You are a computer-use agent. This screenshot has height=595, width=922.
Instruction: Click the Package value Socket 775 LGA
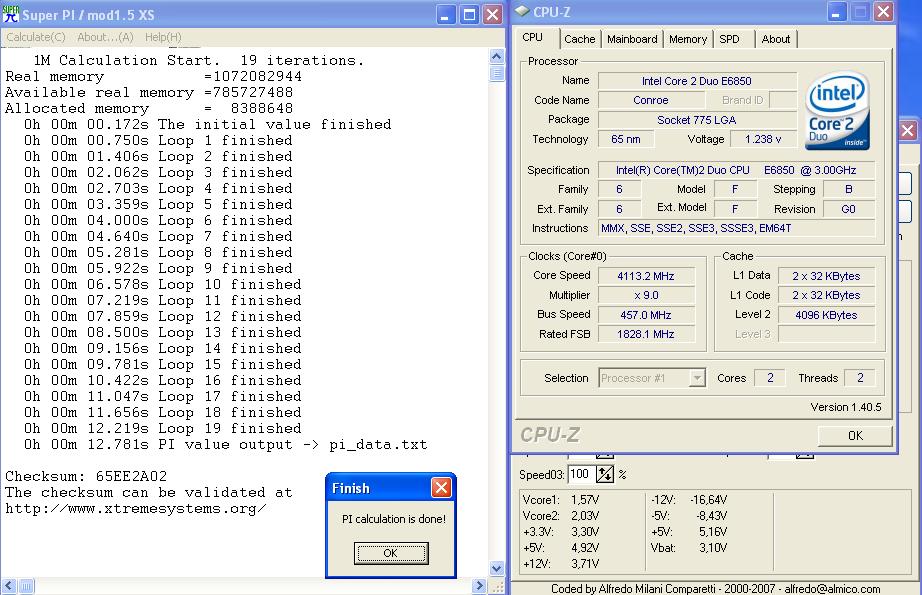coord(697,120)
